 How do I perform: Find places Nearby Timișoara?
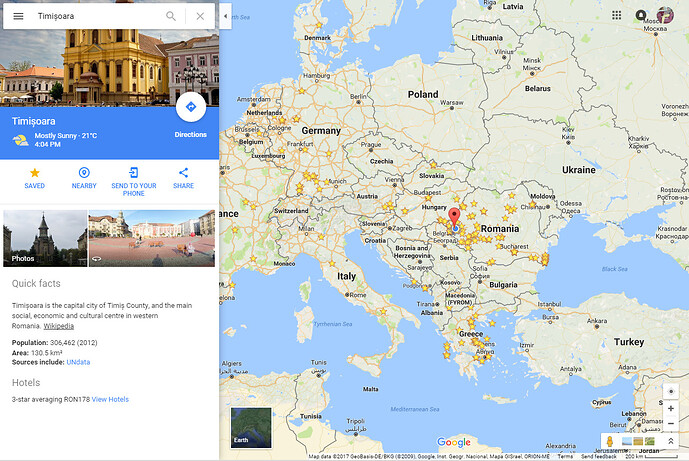coord(84,178)
